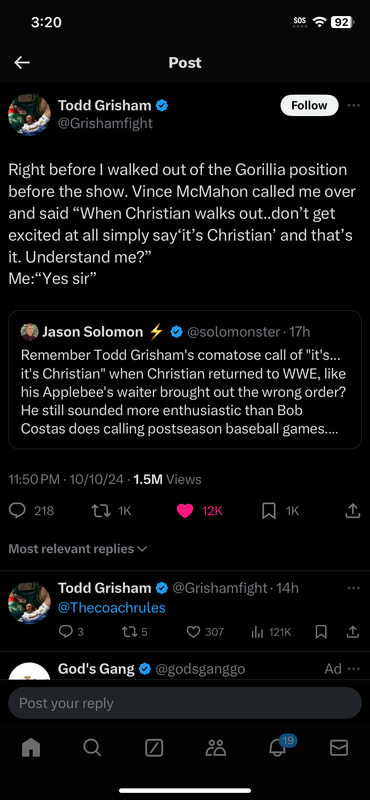Tap the back arrow icon
370x800 pixels.
click(22, 63)
